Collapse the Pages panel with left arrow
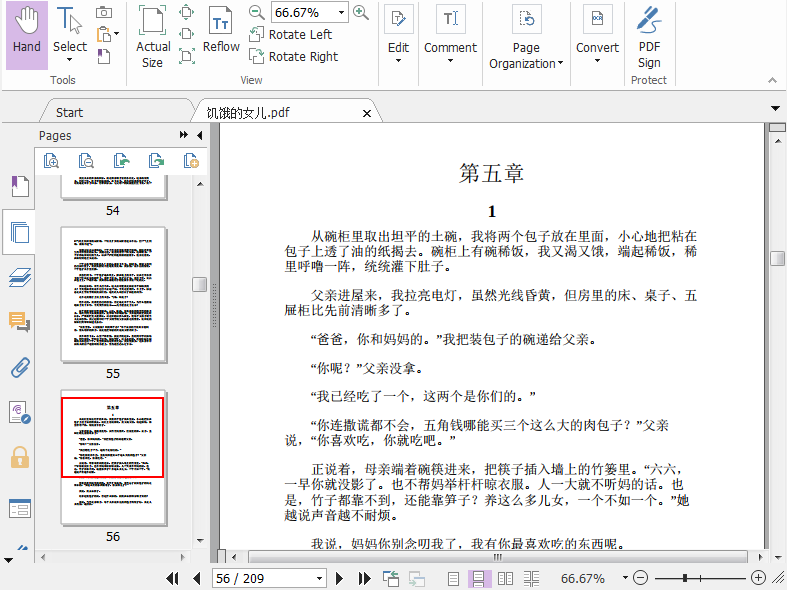 (200, 135)
